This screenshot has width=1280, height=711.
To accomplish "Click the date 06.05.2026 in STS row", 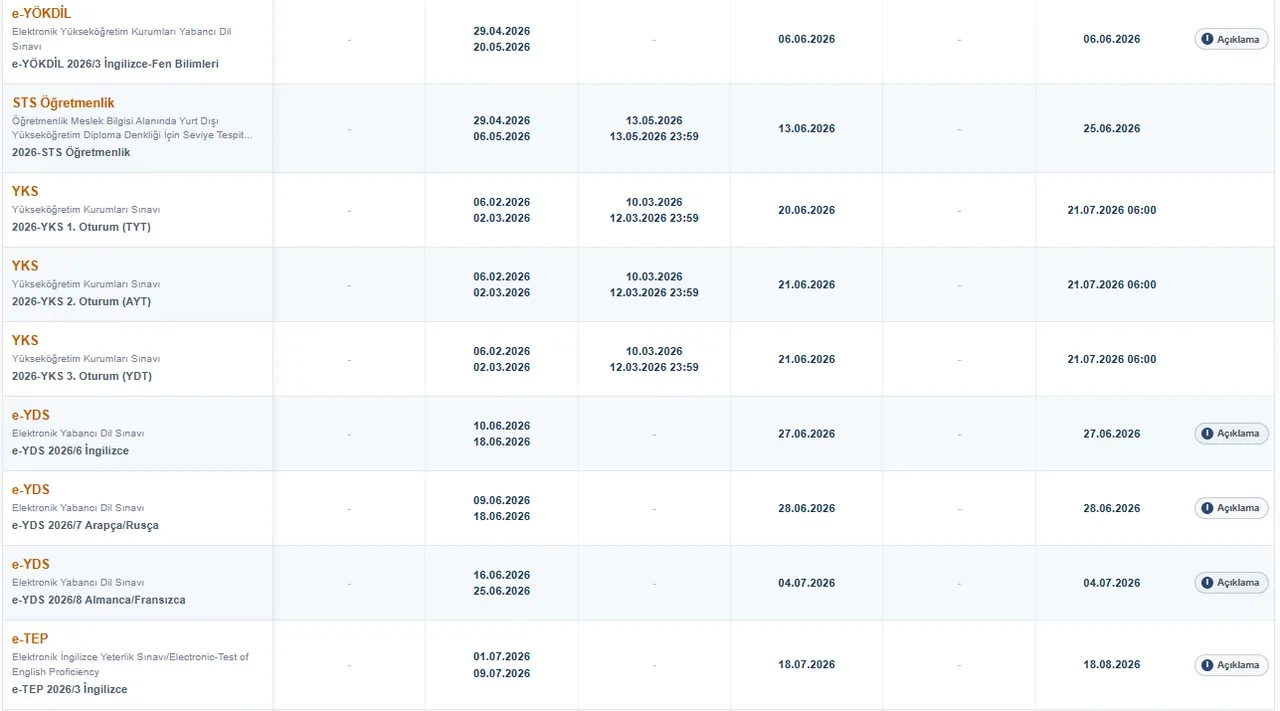I will pos(502,136).
